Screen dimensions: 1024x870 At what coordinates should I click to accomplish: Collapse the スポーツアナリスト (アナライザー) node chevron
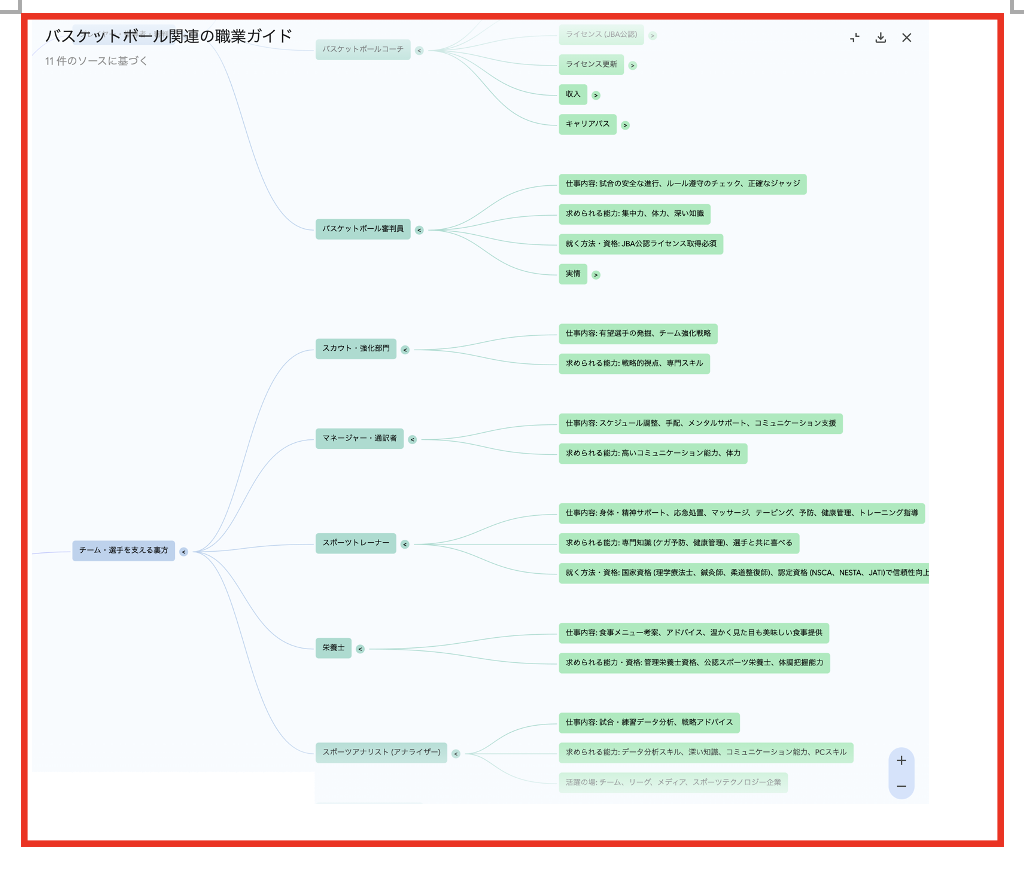(456, 754)
